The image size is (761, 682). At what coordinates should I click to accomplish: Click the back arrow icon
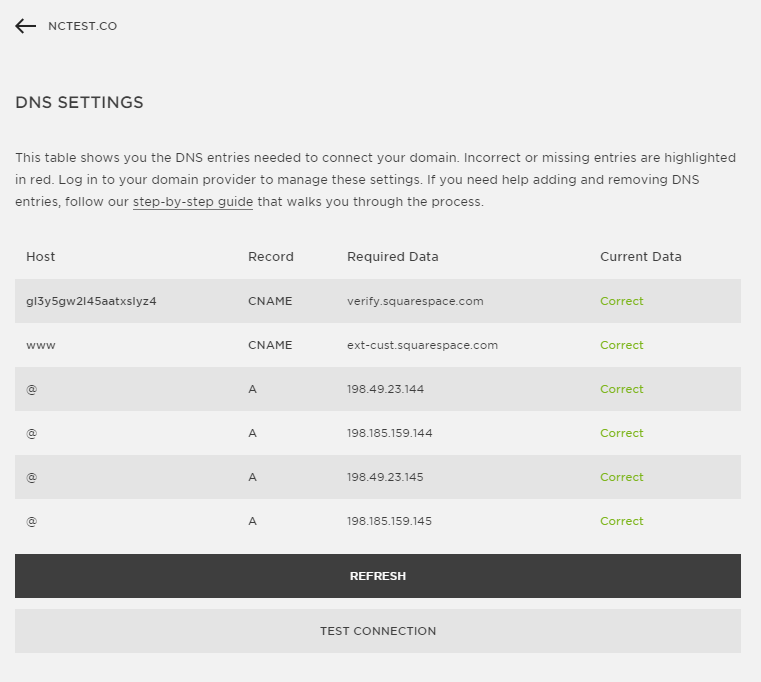click(x=25, y=26)
